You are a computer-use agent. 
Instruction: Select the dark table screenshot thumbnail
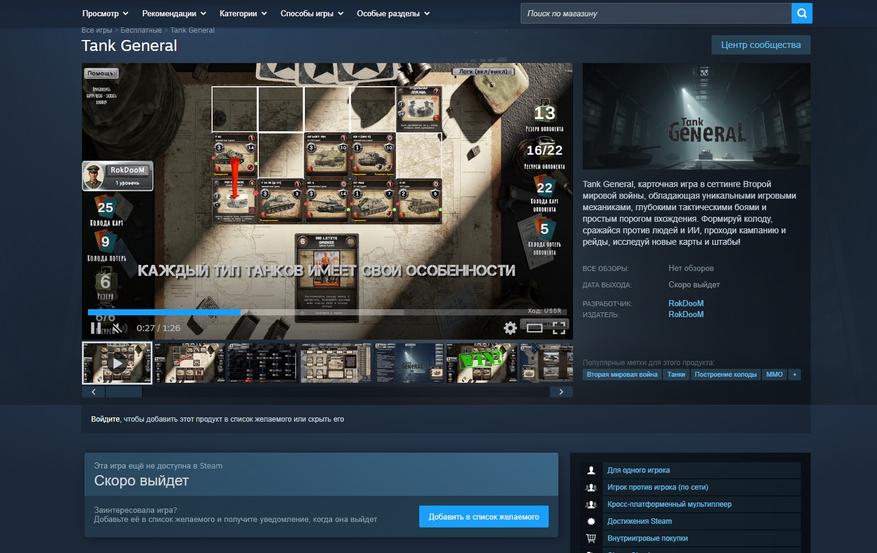click(x=262, y=363)
